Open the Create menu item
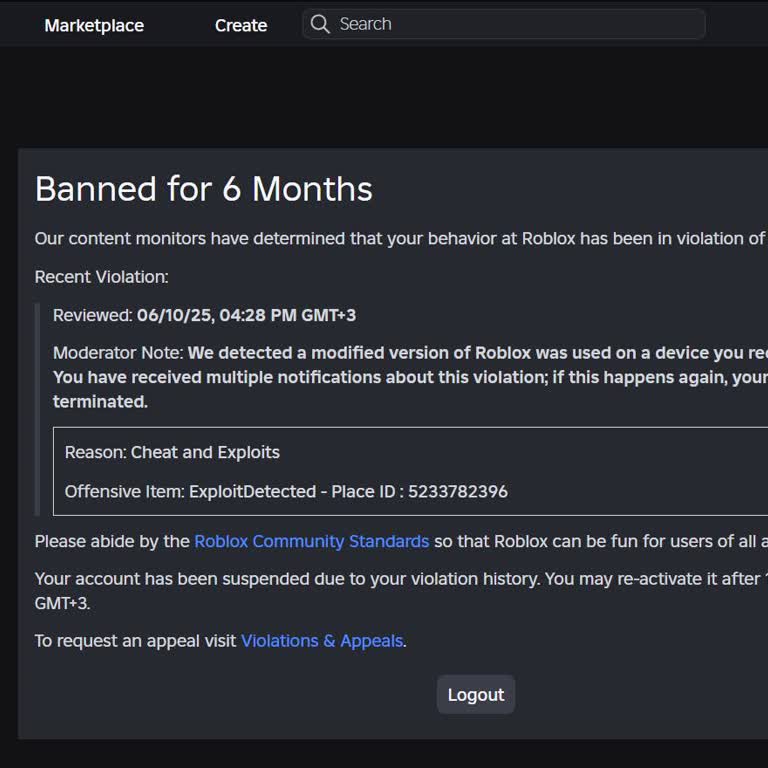The width and height of the screenshot is (768, 768). point(241,26)
